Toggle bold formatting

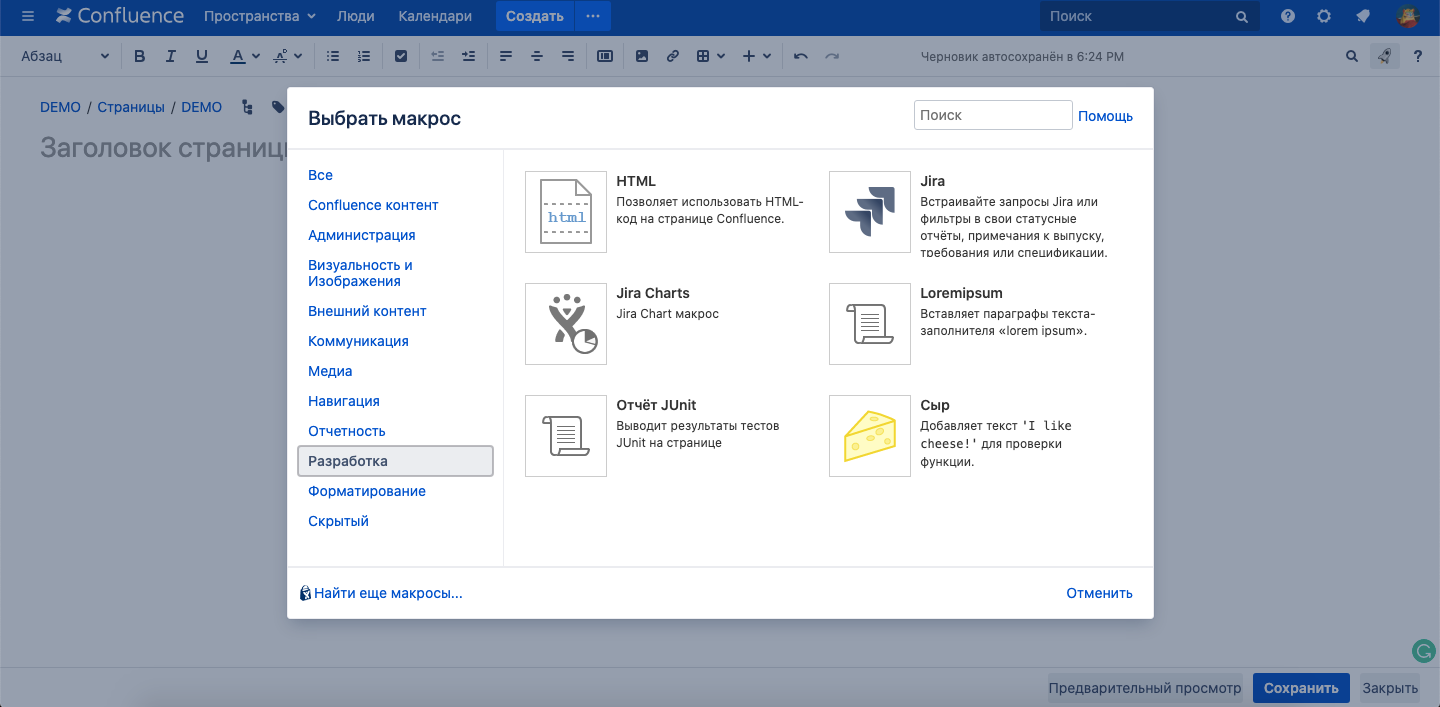point(140,57)
